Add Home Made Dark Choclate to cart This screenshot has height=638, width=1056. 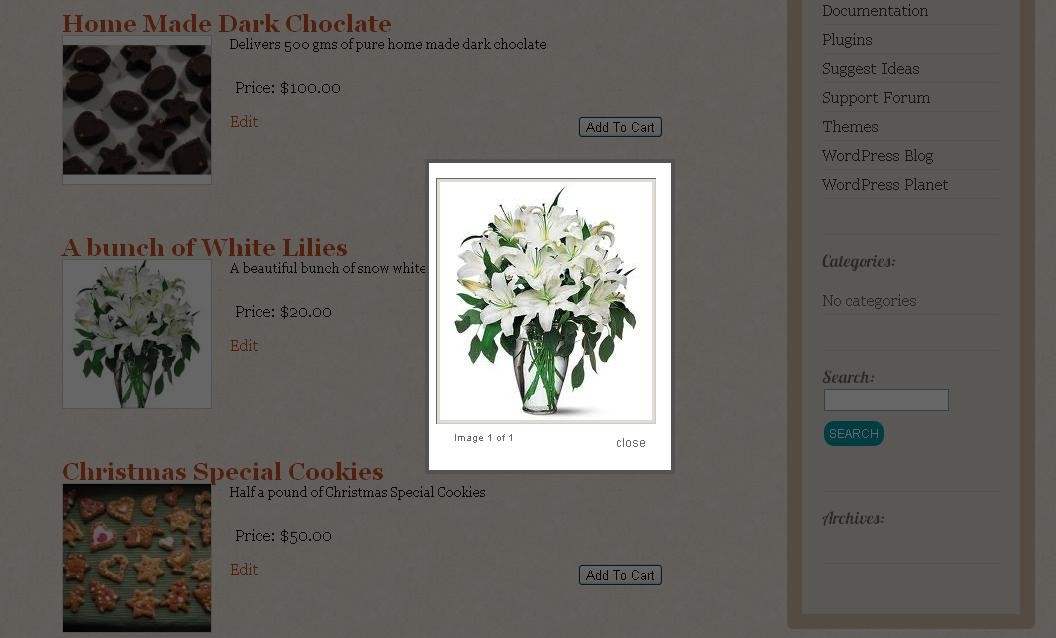620,127
